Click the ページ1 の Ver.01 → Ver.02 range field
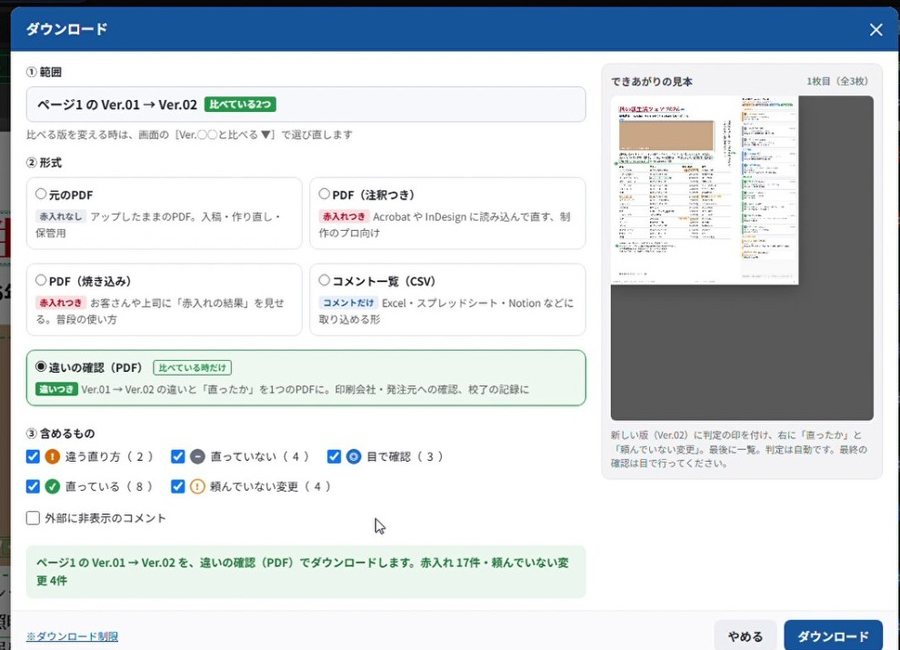The width and height of the screenshot is (900, 650). [x=306, y=105]
